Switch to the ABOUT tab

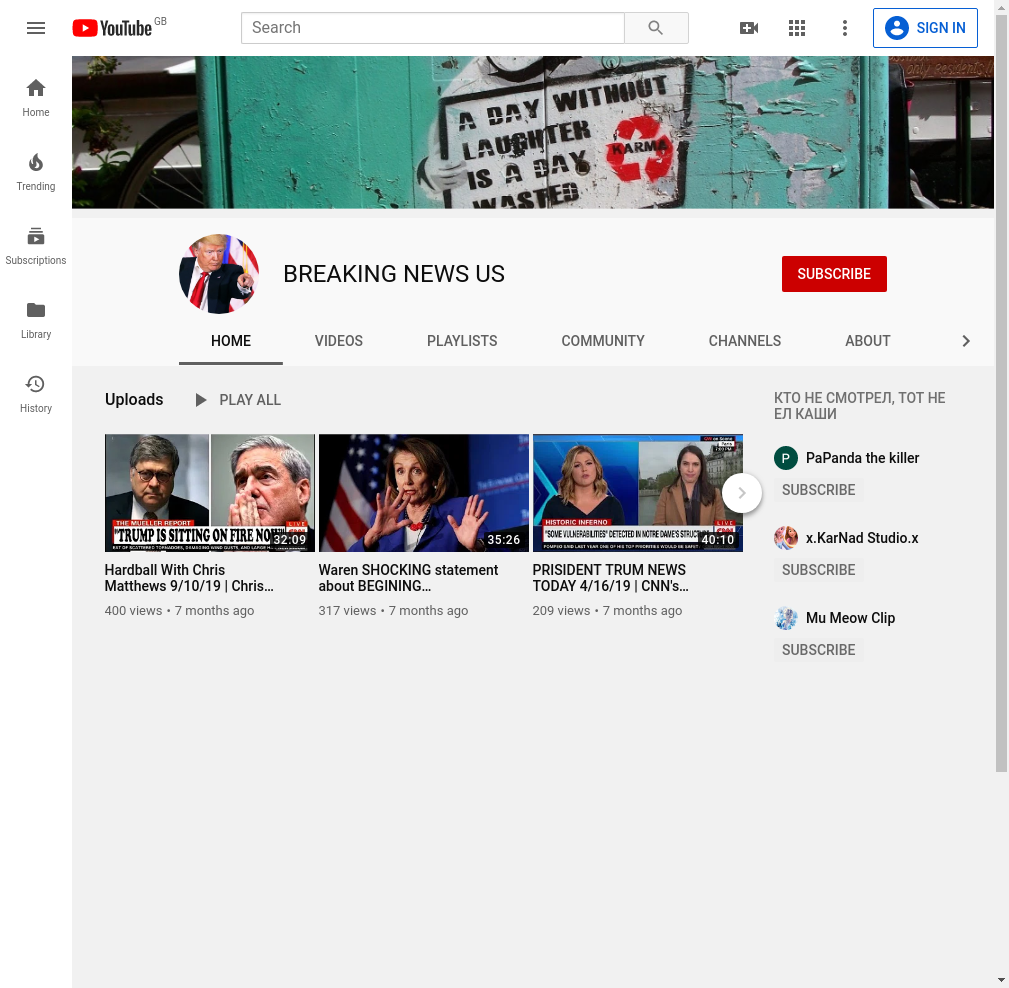(867, 341)
